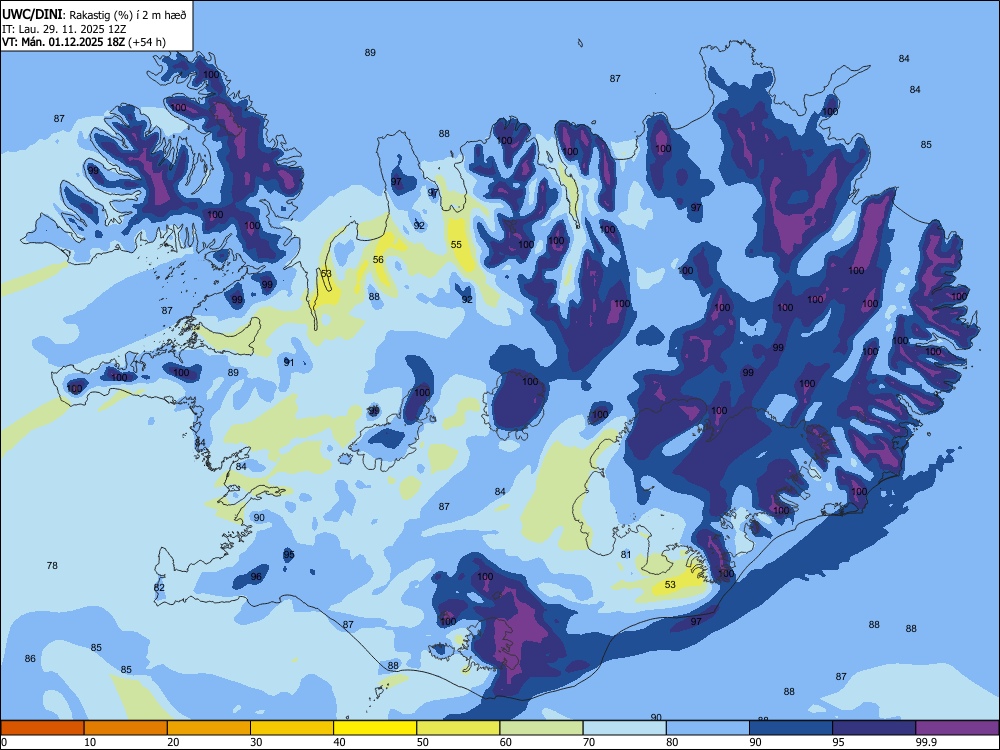Click the "78" humidity value over the sea

pos(52,566)
